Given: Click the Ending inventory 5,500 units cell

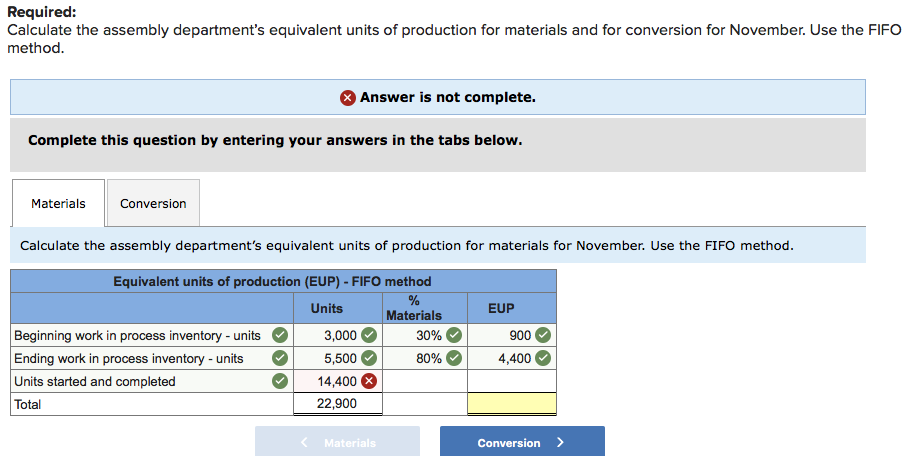Looking at the screenshot, I should point(338,358).
